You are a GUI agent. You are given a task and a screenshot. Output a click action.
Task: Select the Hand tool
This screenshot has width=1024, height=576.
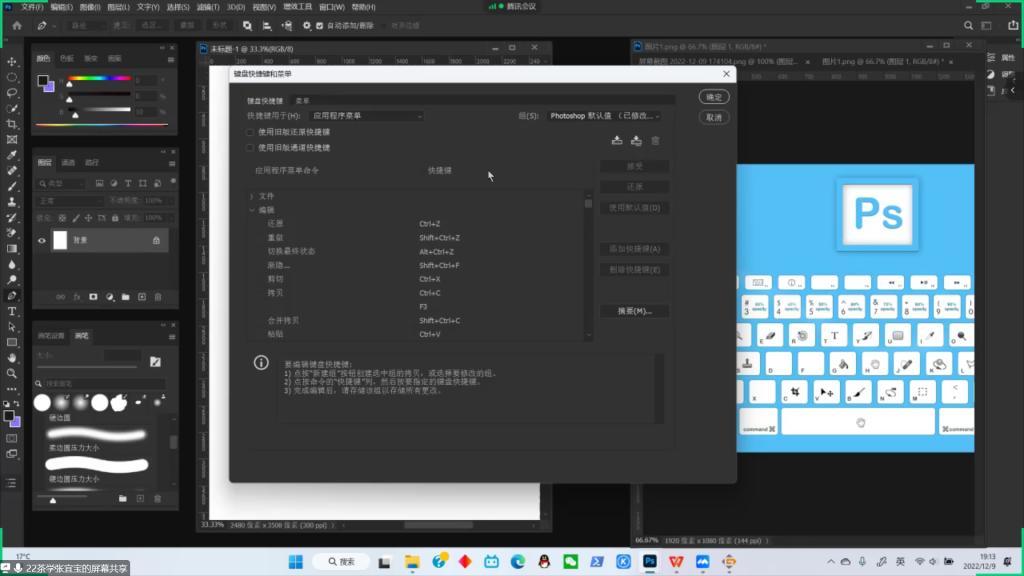(12, 357)
